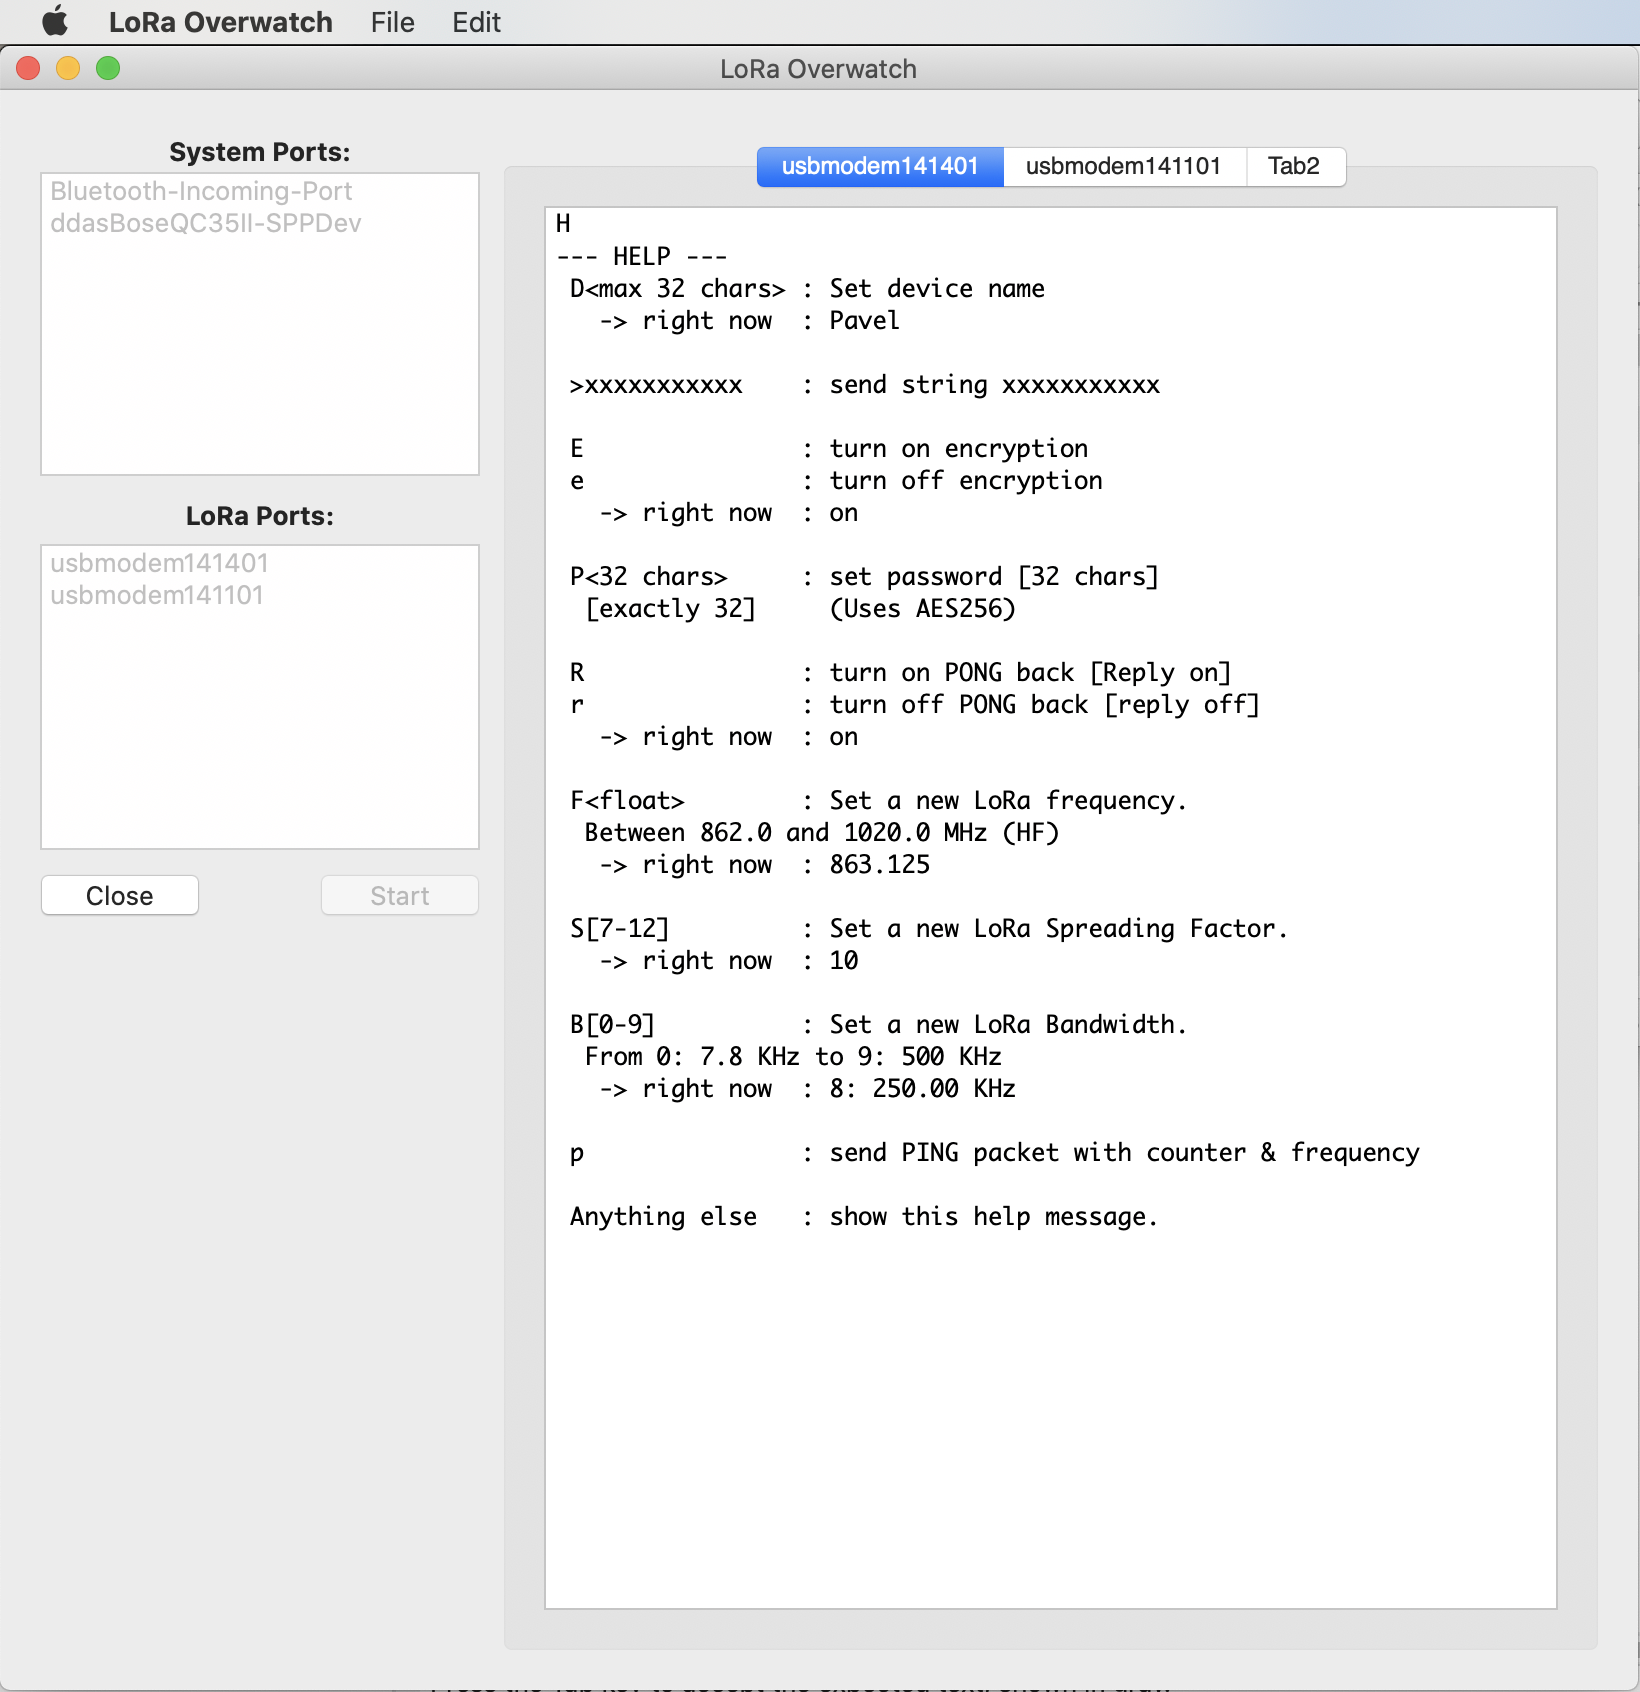Click the '(Uses AES256)' text
The height and width of the screenshot is (1692, 1640).
[923, 608]
